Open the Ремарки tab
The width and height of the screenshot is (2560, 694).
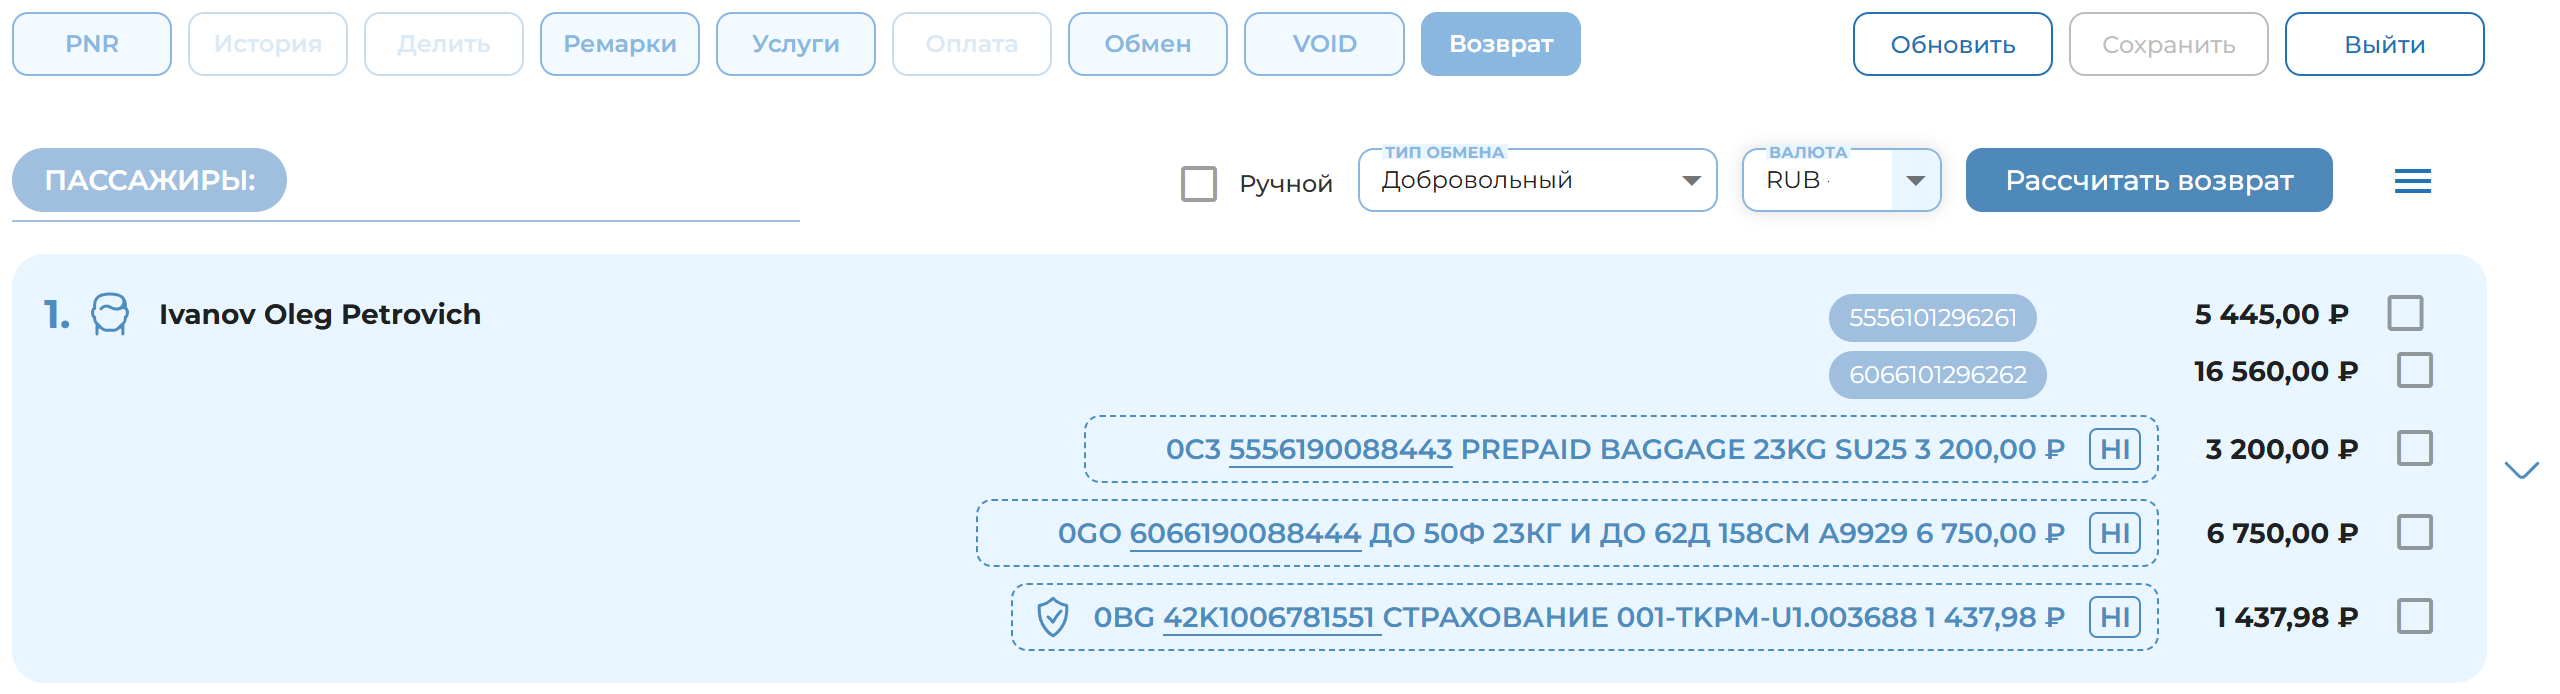click(x=619, y=44)
